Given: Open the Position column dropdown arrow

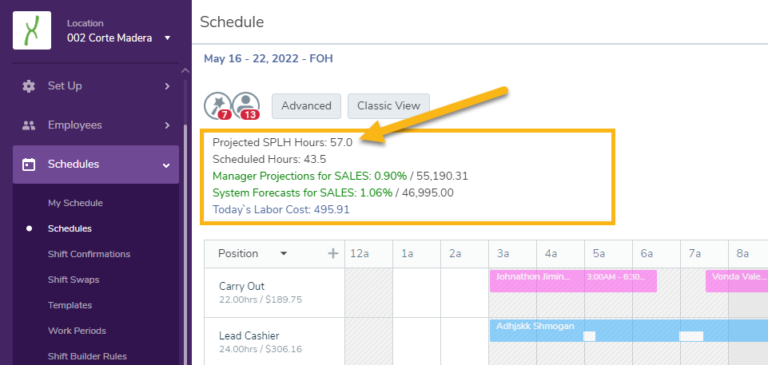Looking at the screenshot, I should [x=283, y=253].
